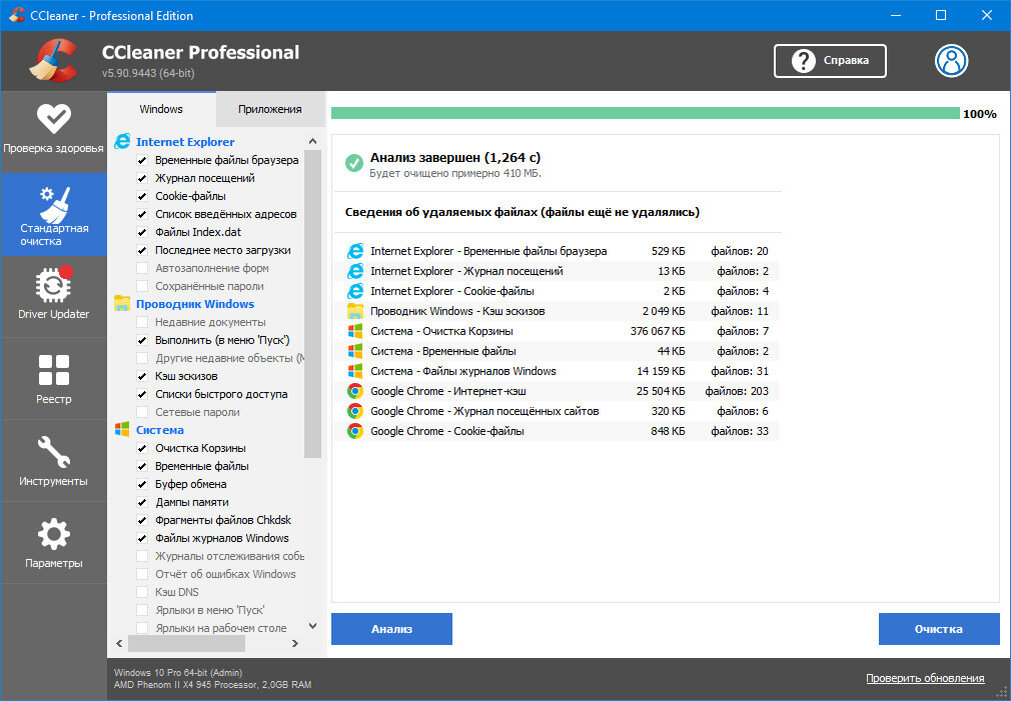
Task: Select Google Chrome - Интернет-кэш row text
Action: pyautogui.click(x=448, y=391)
